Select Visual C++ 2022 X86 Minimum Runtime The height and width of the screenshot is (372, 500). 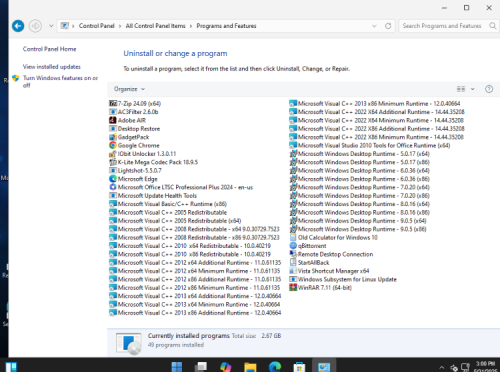click(x=377, y=137)
